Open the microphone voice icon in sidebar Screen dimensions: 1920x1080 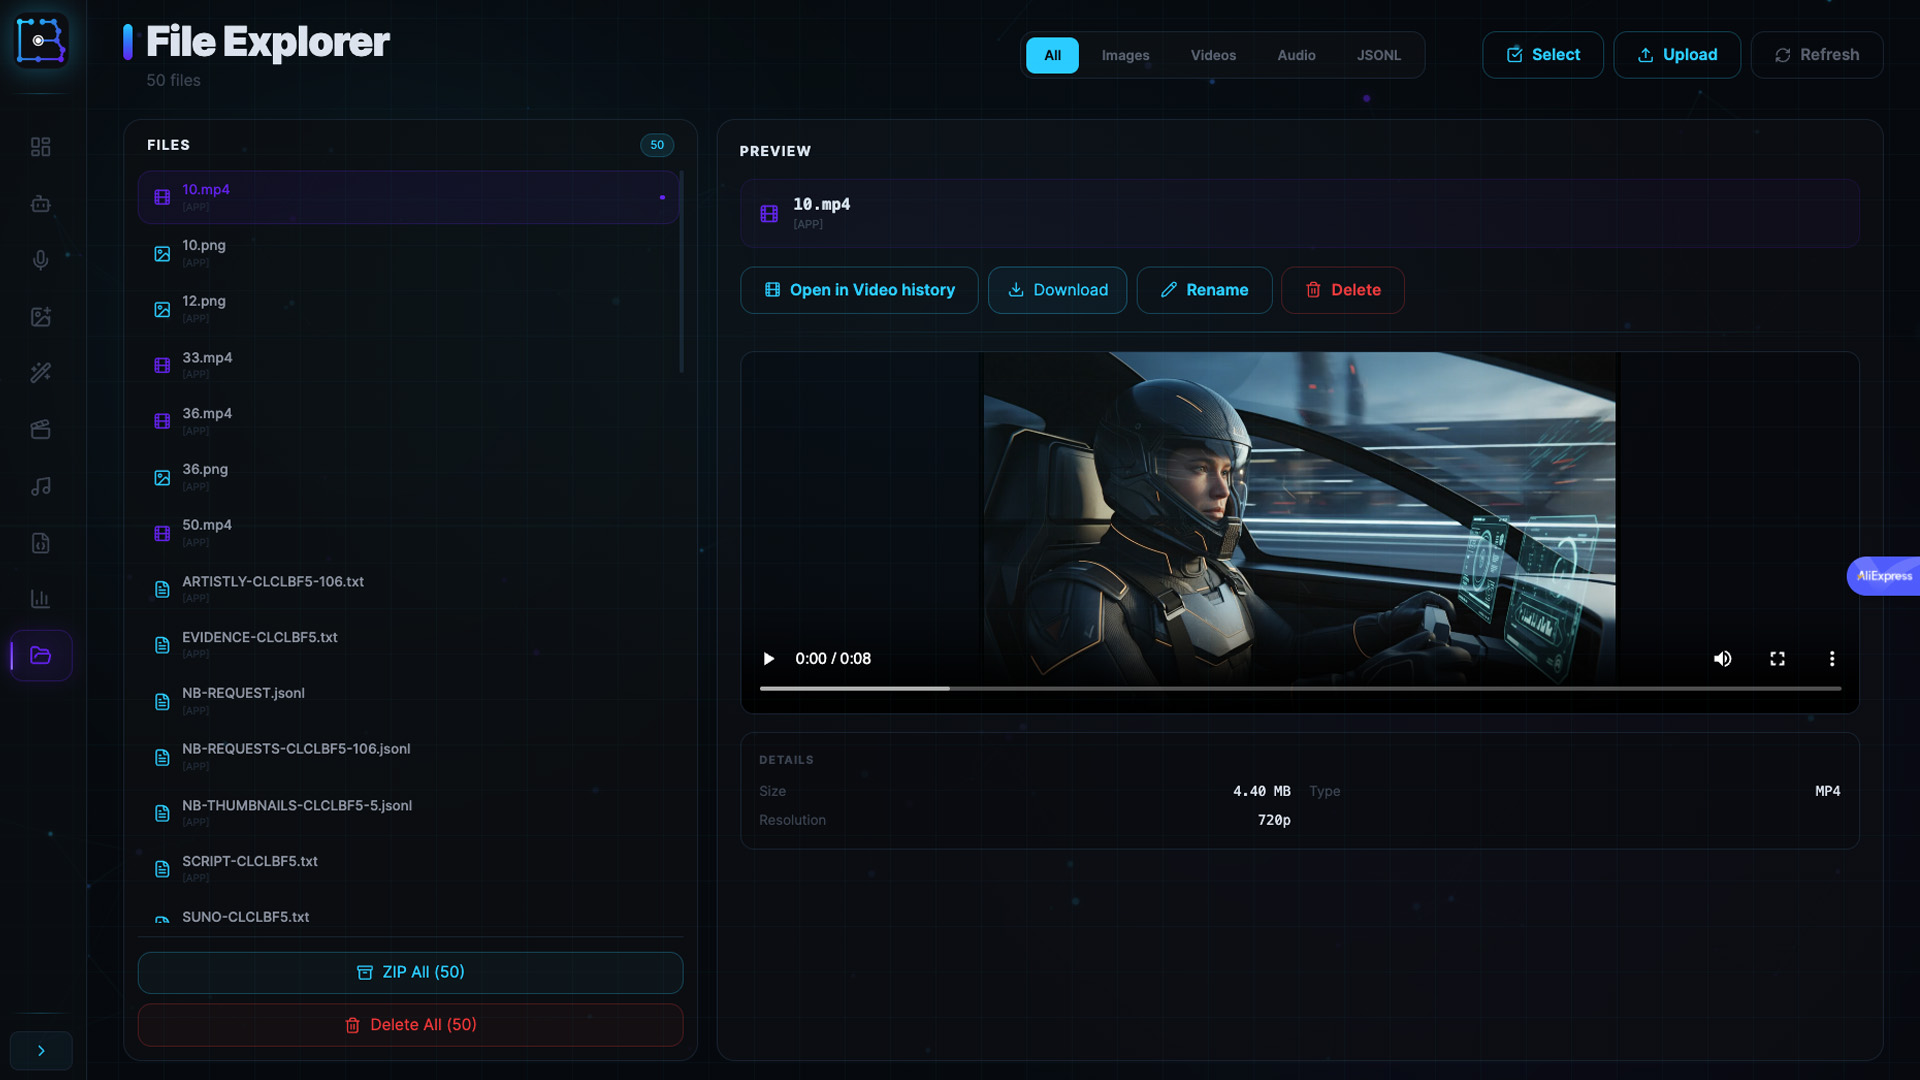41,260
